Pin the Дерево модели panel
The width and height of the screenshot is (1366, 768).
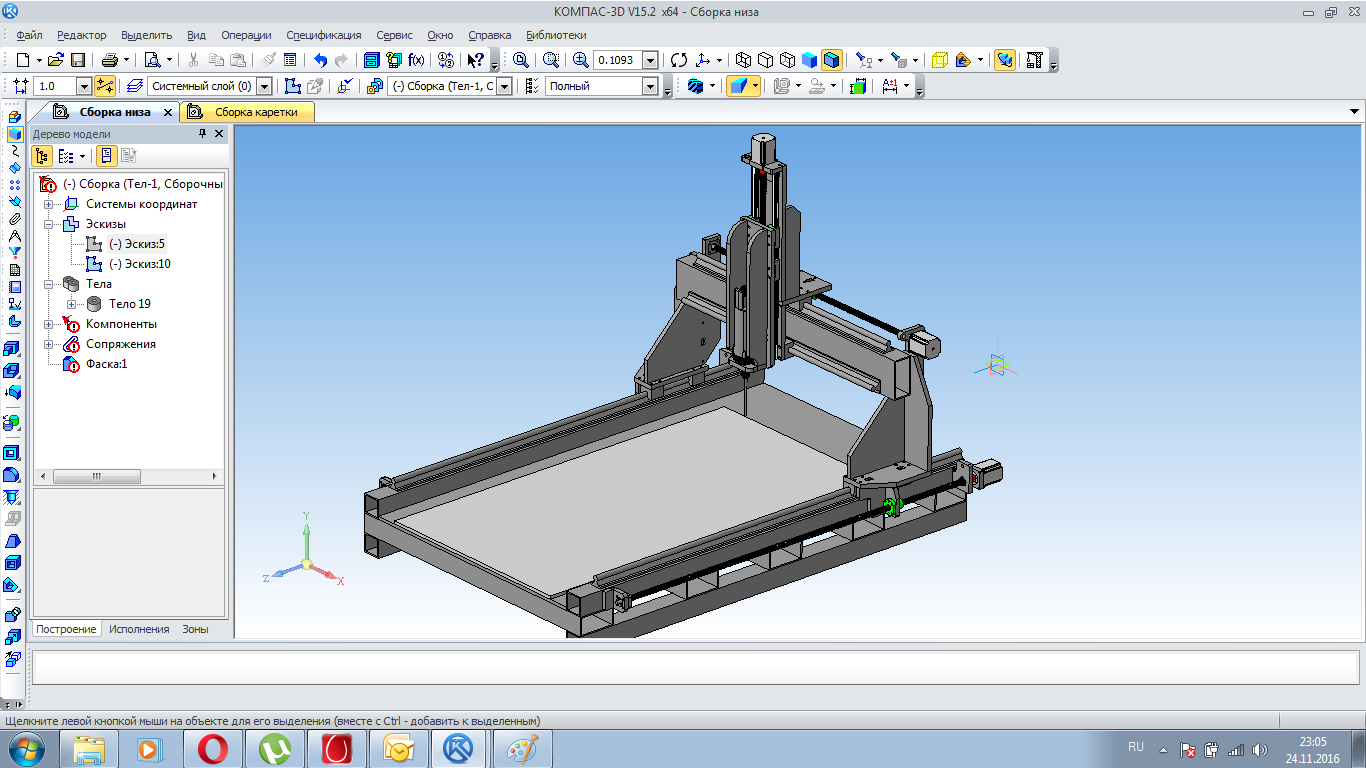202,133
